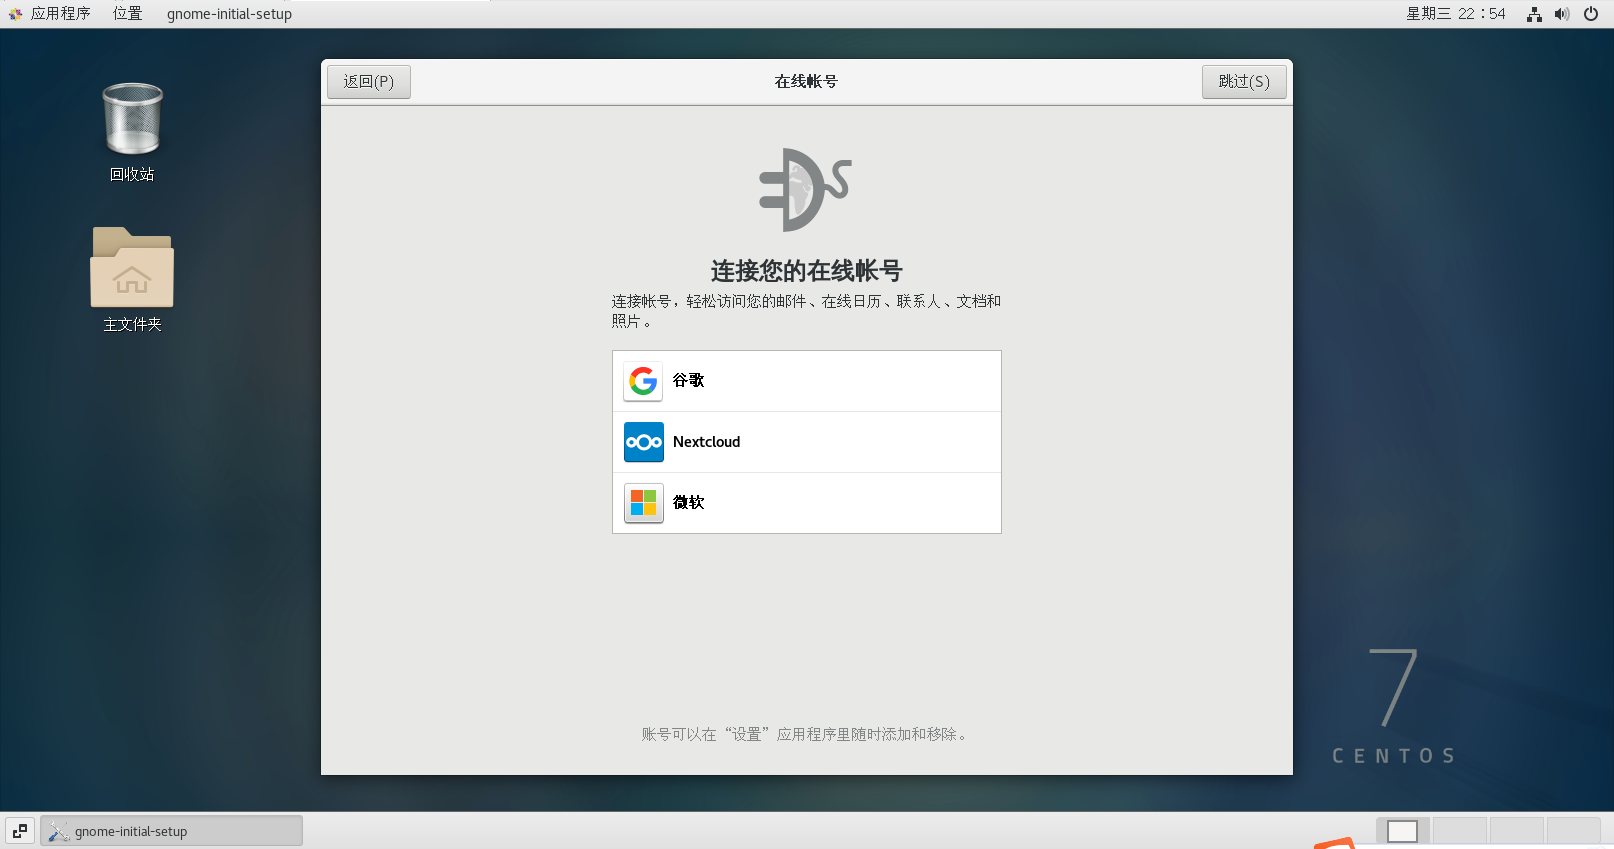Click the clock 星期三 22:54

(1455, 14)
